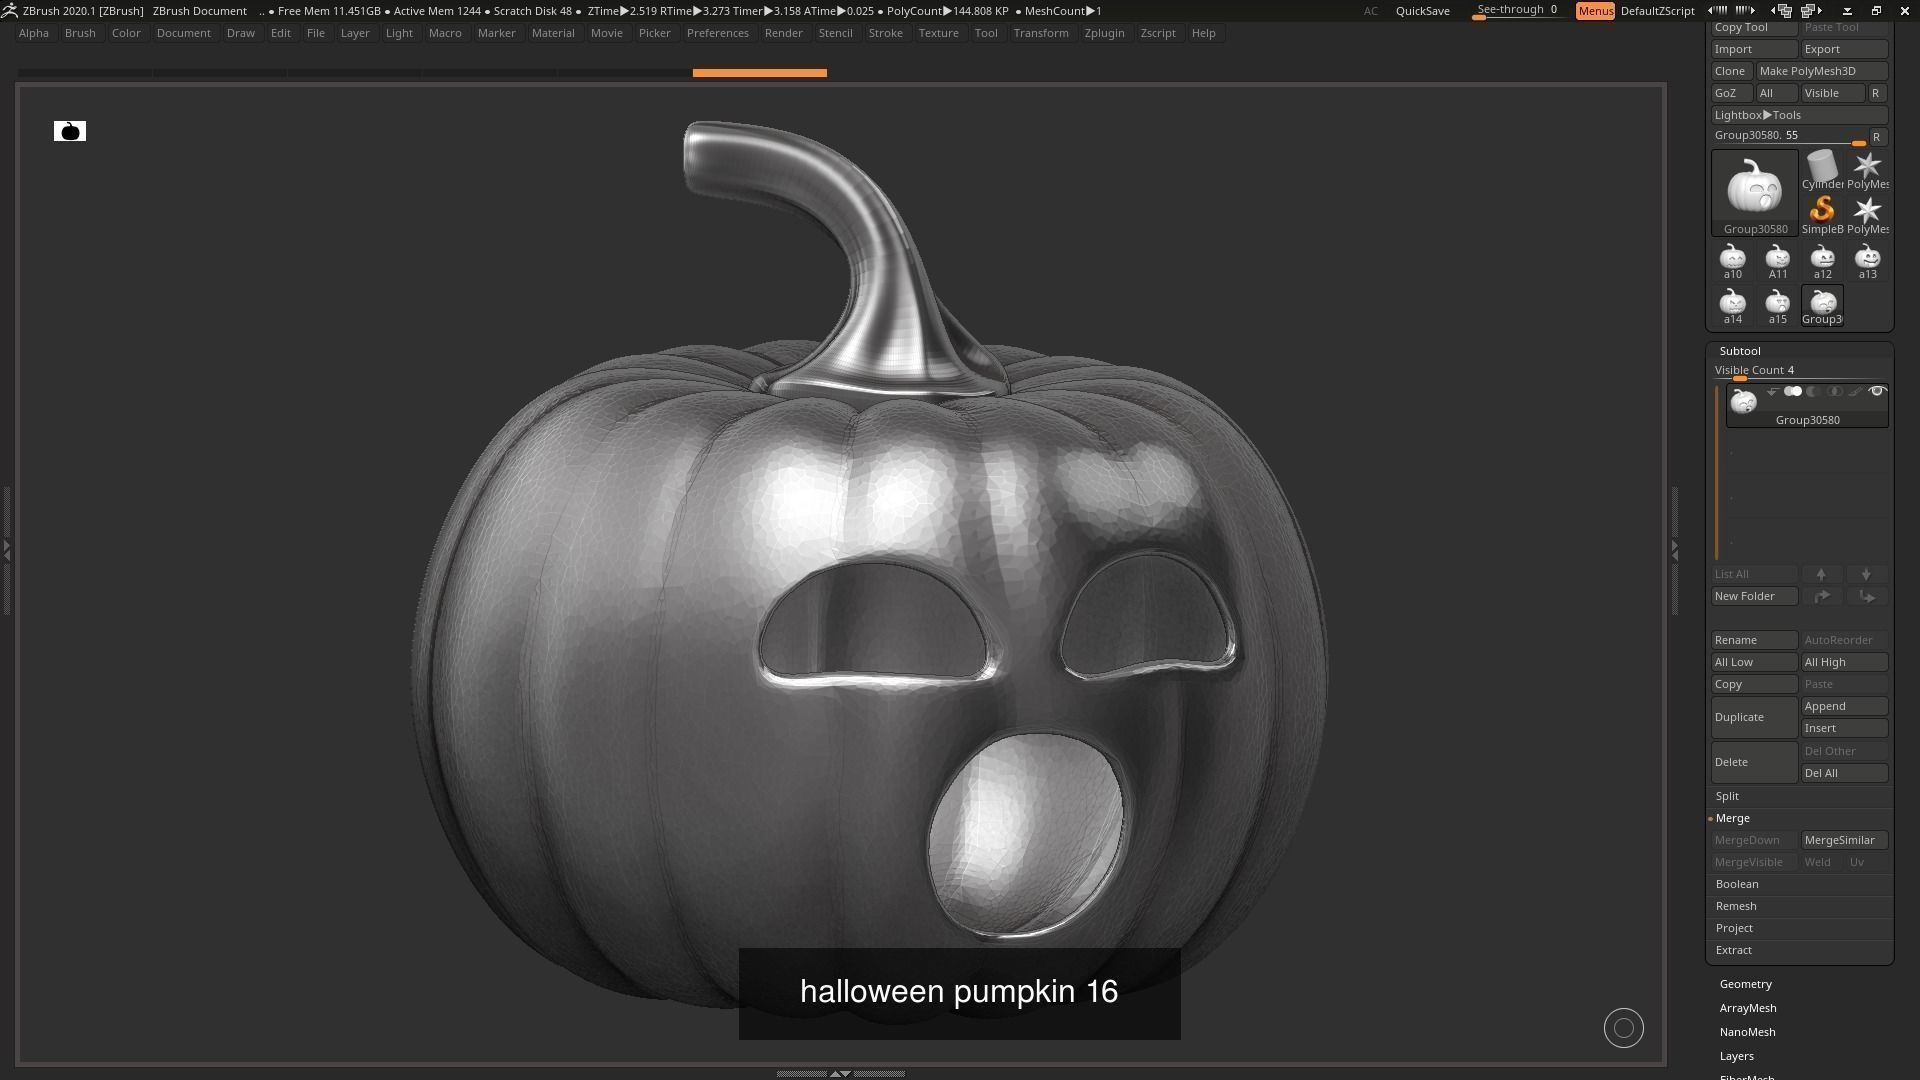This screenshot has height=1080, width=1920.
Task: Click the folder move-up curved arrow icon
Action: [1822, 596]
